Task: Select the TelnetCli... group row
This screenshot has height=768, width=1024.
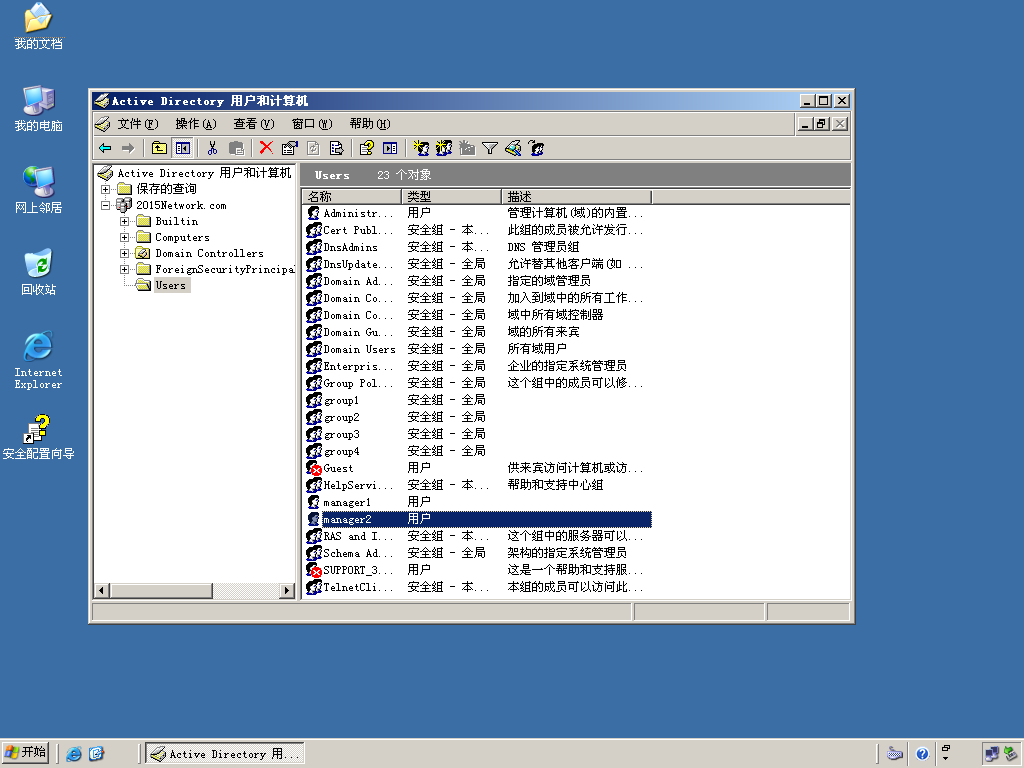Action: (x=478, y=586)
